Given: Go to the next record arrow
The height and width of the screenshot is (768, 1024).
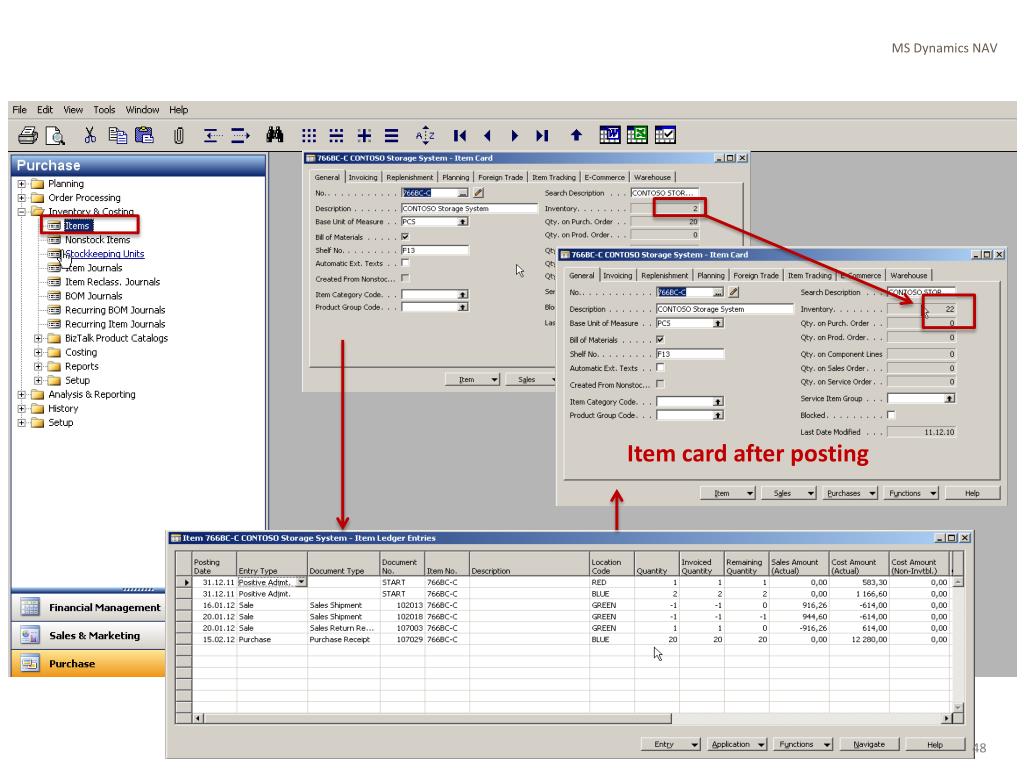Looking at the screenshot, I should [515, 135].
